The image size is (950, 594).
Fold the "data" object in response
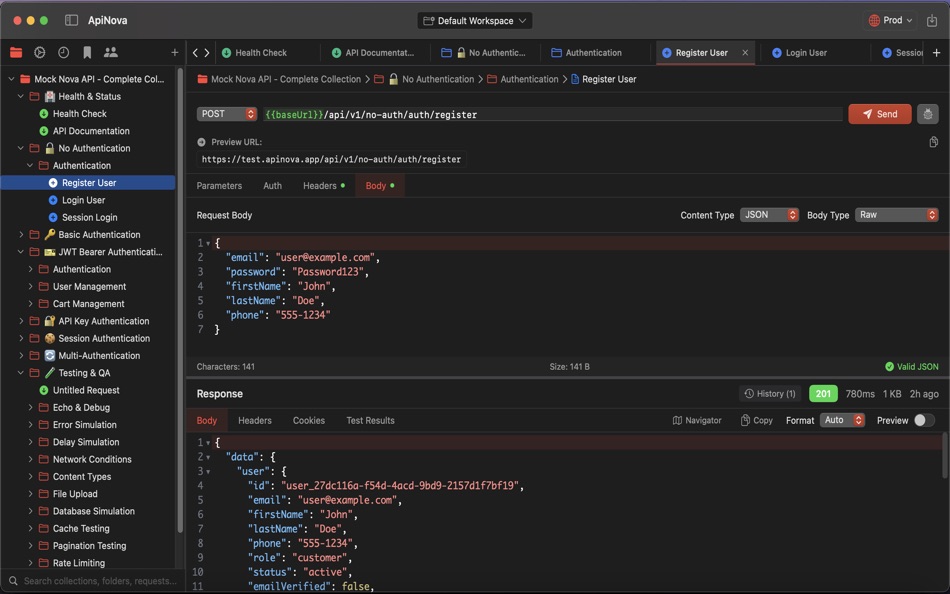208,457
